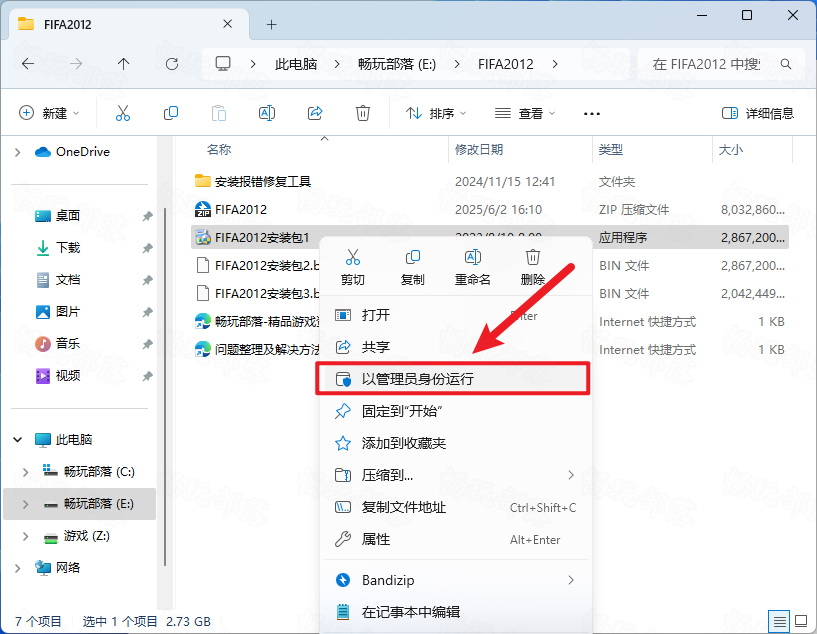The width and height of the screenshot is (817, 634).
Task: Choose 复制文件地址 in the context menu
Action: tap(456, 507)
